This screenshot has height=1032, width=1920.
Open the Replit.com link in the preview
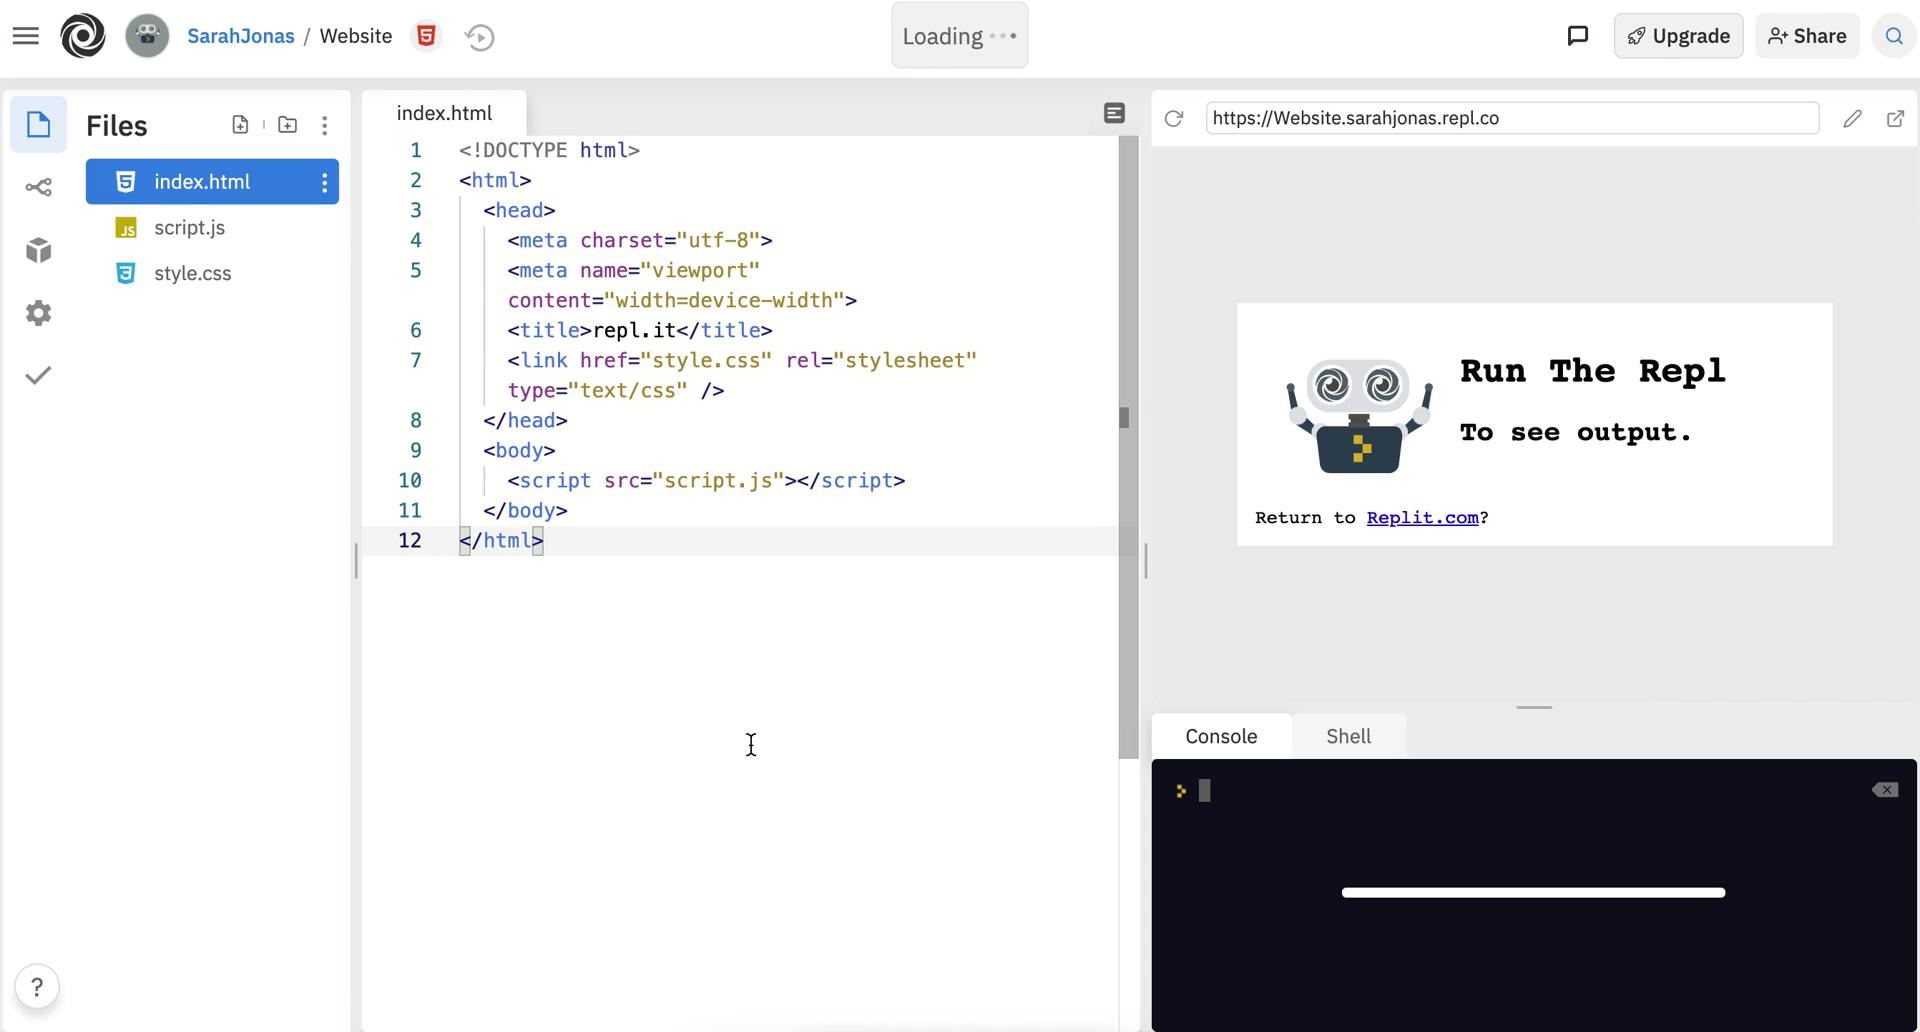click(1421, 517)
